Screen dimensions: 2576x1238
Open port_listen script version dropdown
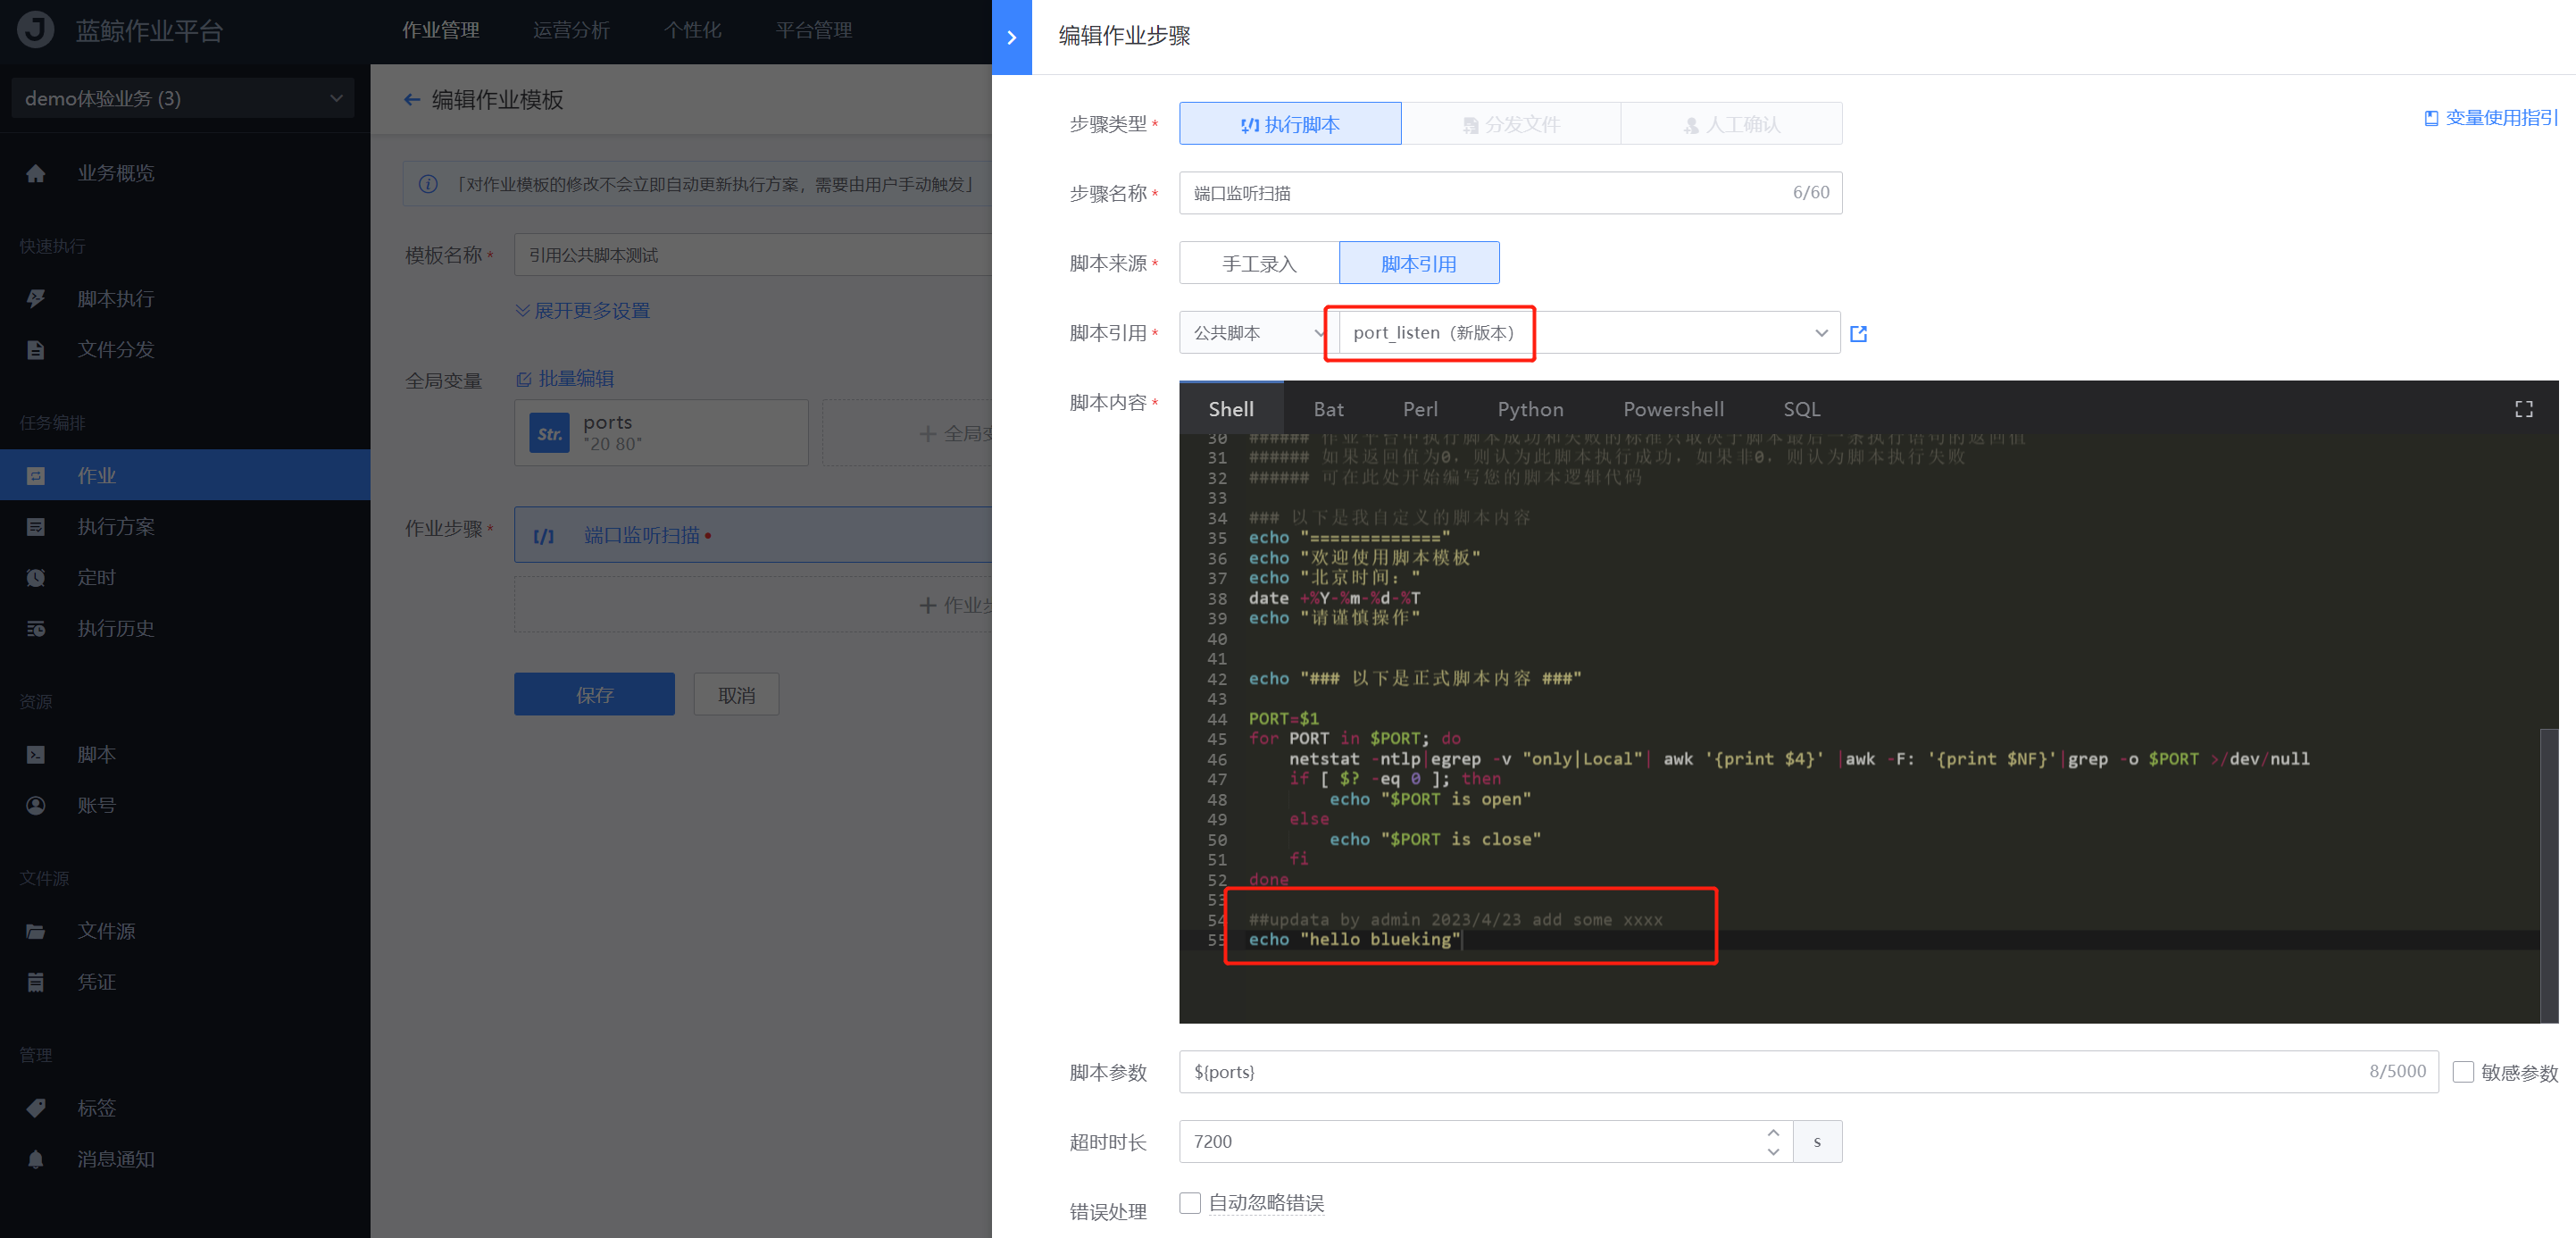(1589, 333)
